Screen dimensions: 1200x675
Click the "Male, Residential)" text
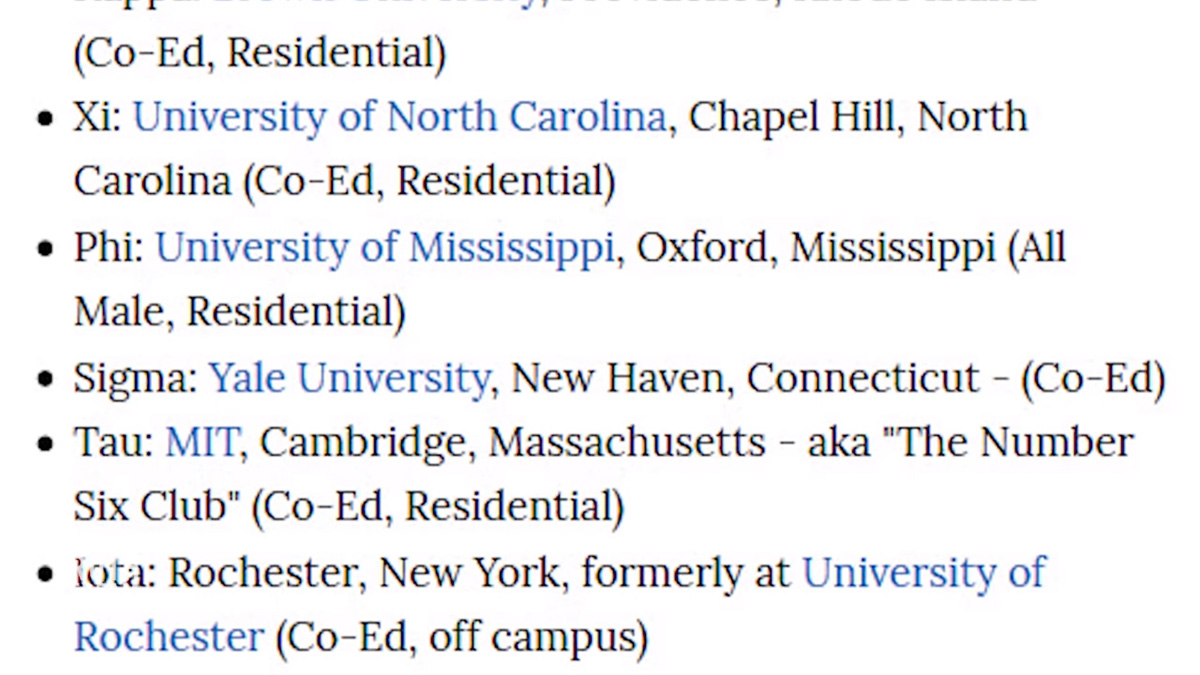click(239, 313)
